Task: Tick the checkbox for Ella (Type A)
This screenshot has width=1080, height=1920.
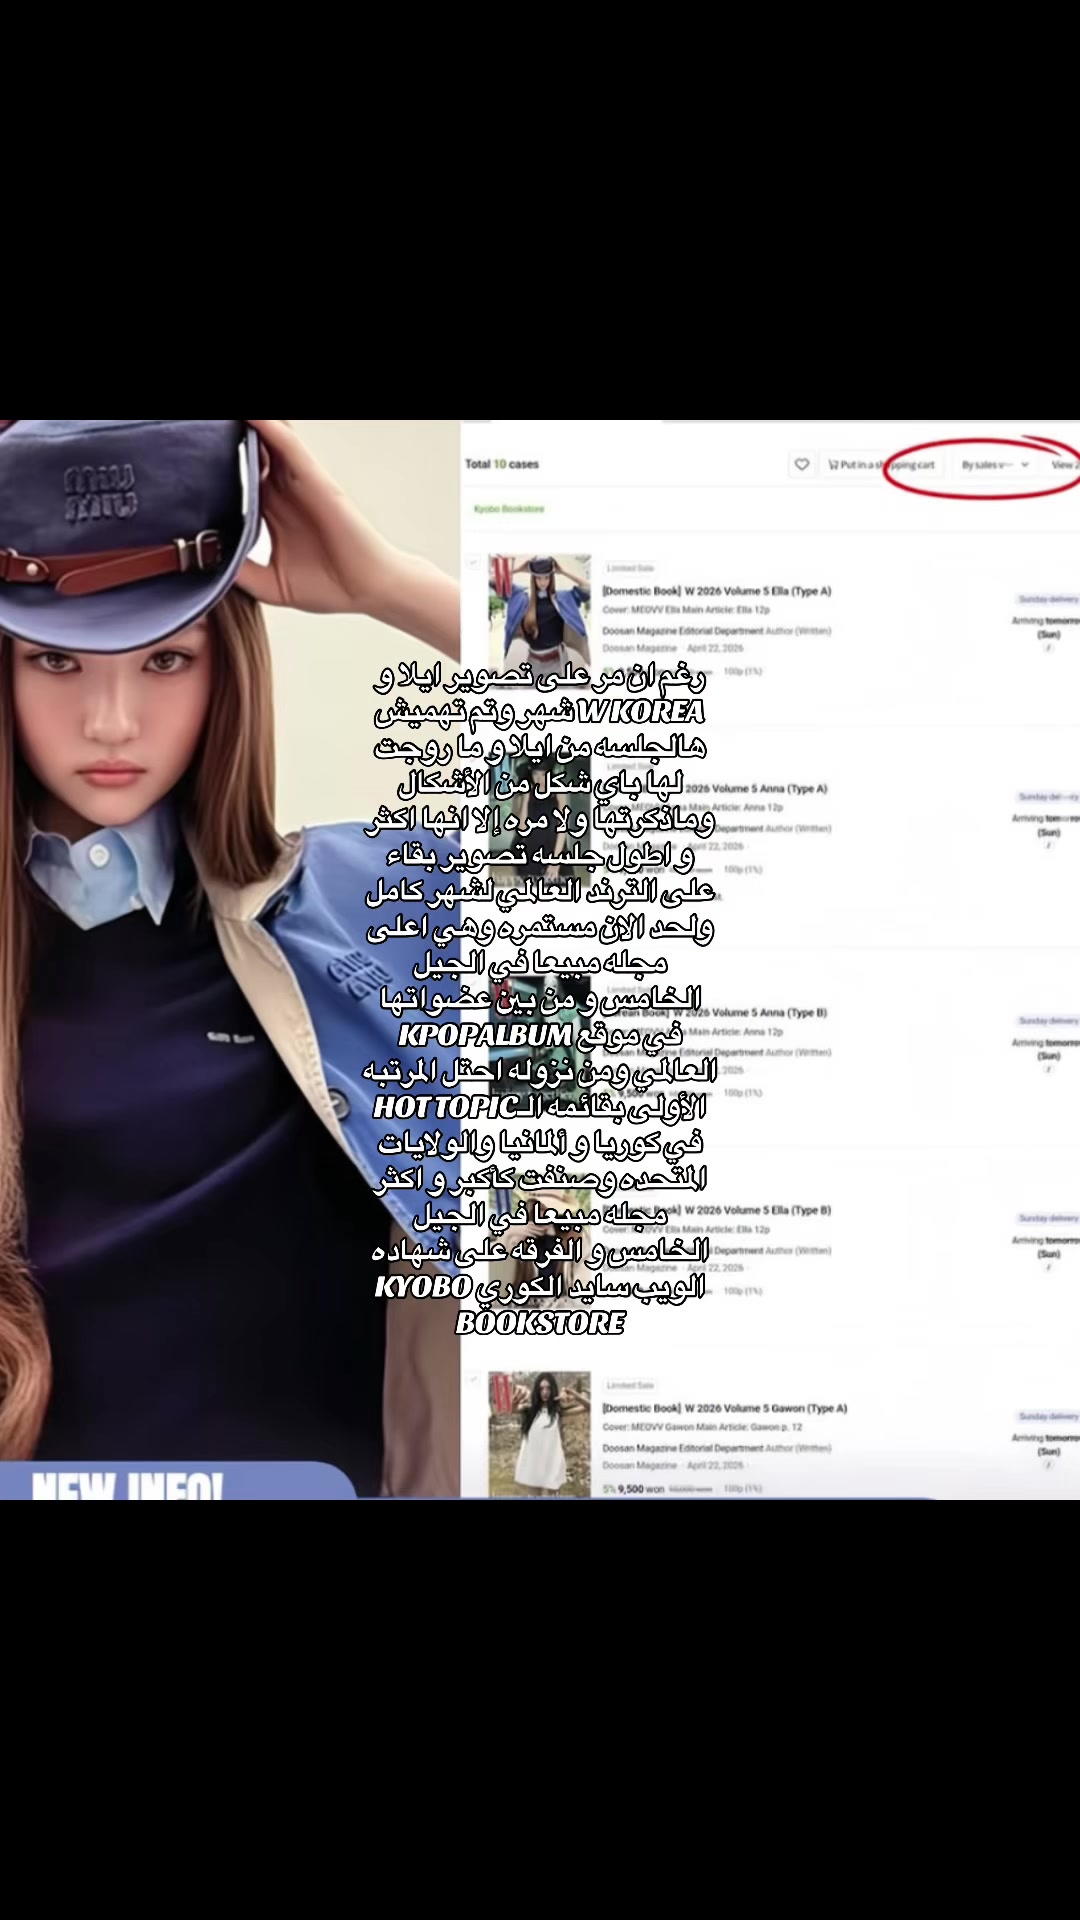Action: click(472, 562)
